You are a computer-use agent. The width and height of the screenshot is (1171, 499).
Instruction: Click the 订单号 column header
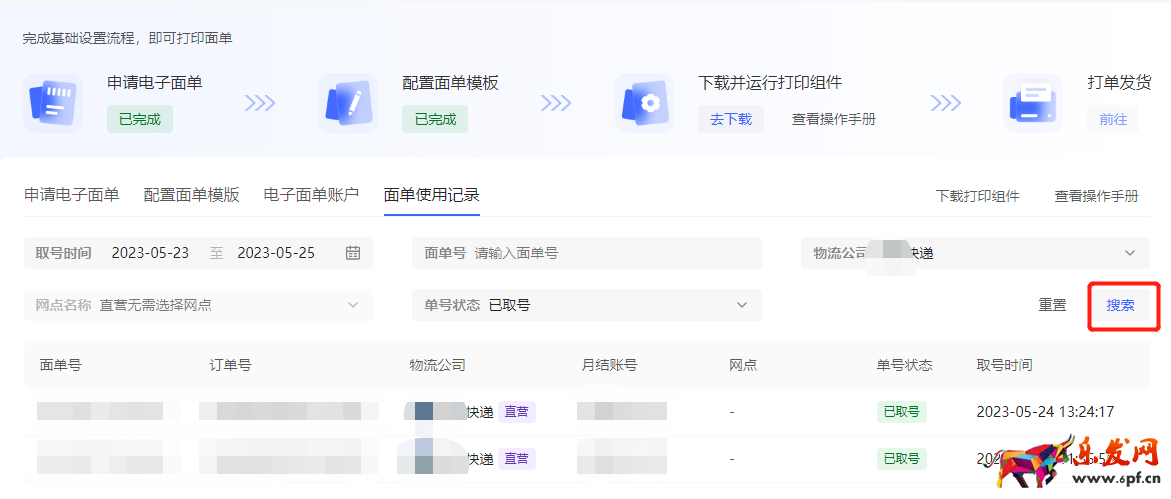point(231,366)
